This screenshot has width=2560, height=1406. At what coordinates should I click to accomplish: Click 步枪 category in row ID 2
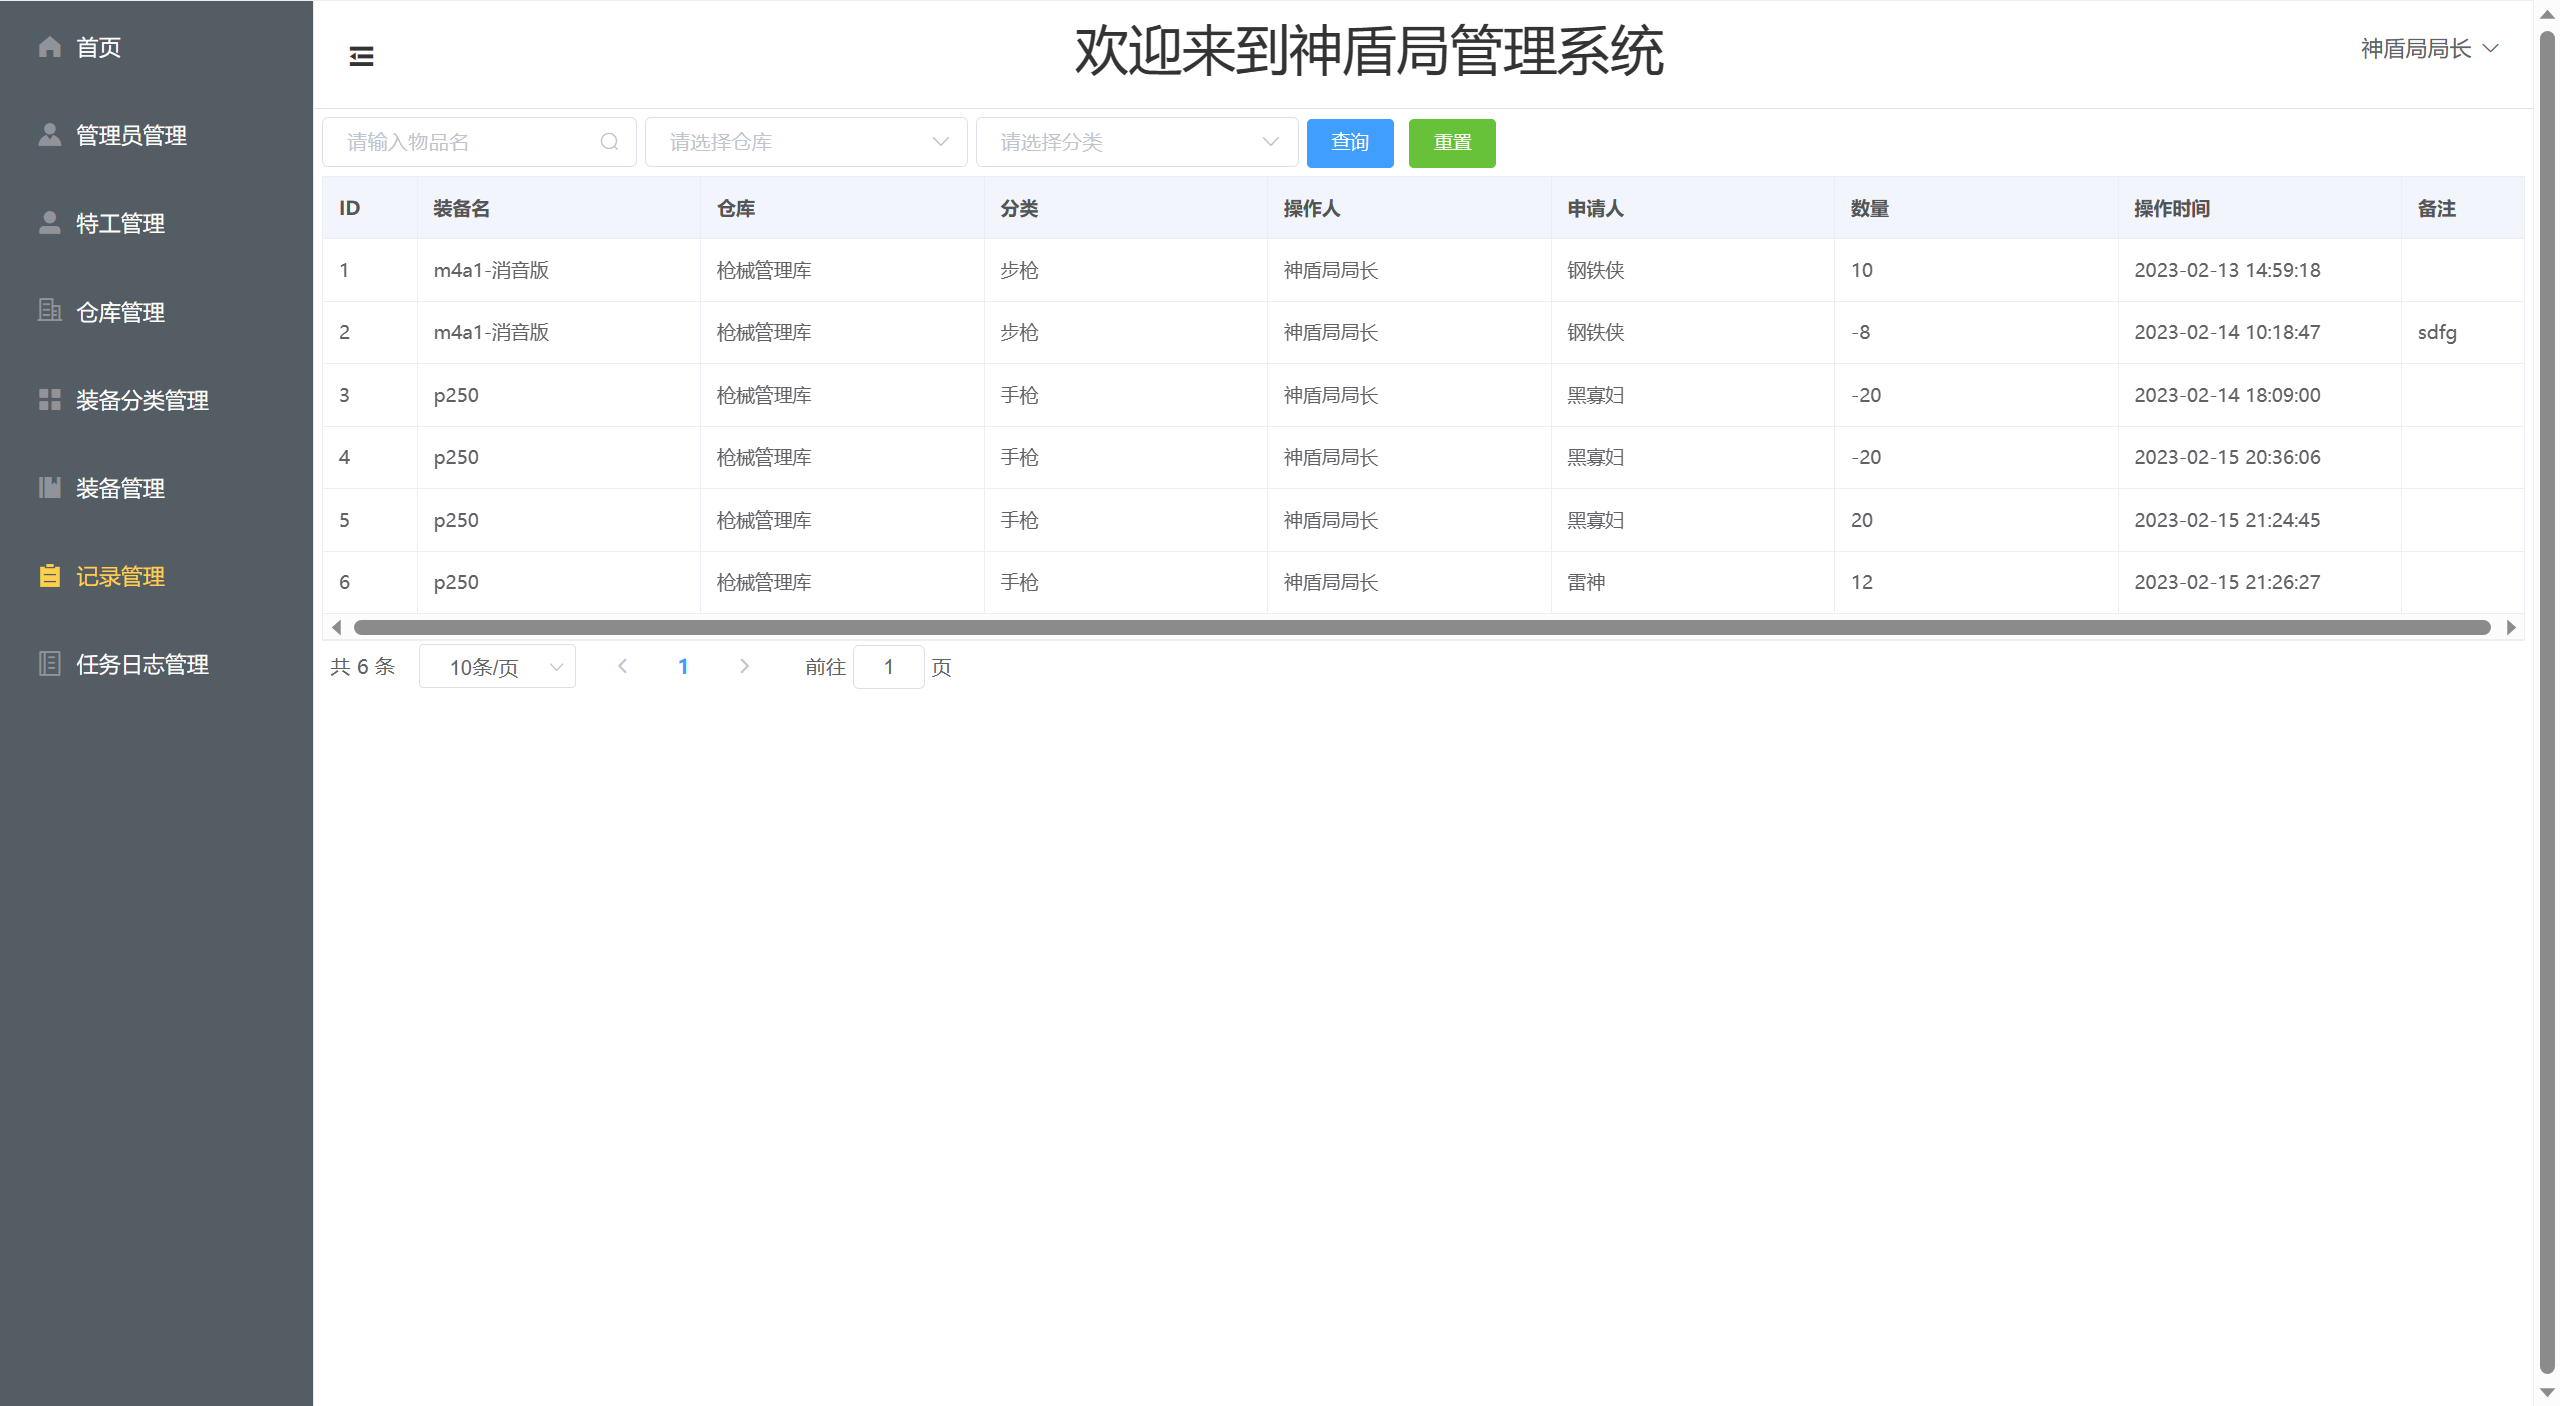[x=1019, y=332]
